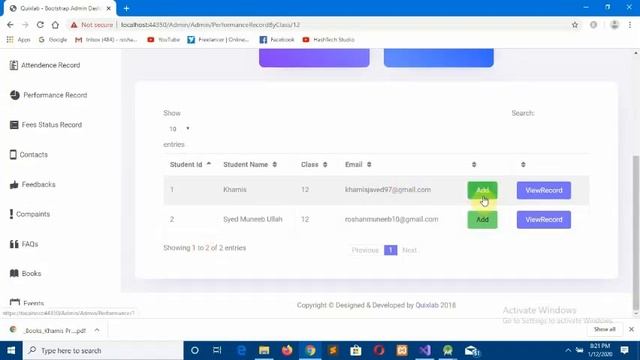Open the Facebook bookmark
This screenshot has height=360, width=640.
point(277,40)
